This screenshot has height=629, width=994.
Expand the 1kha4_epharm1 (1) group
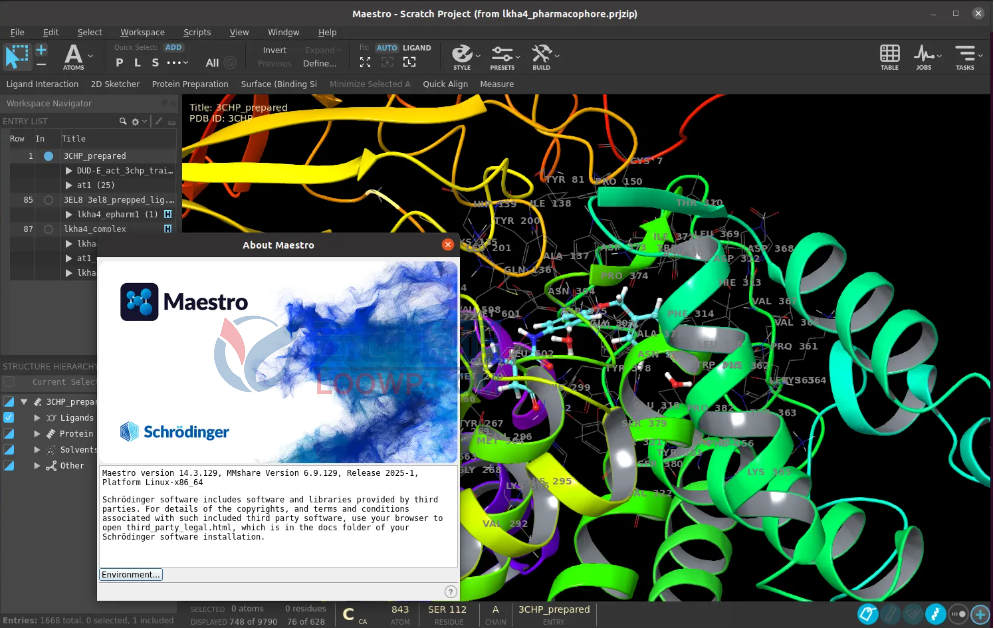coord(68,214)
